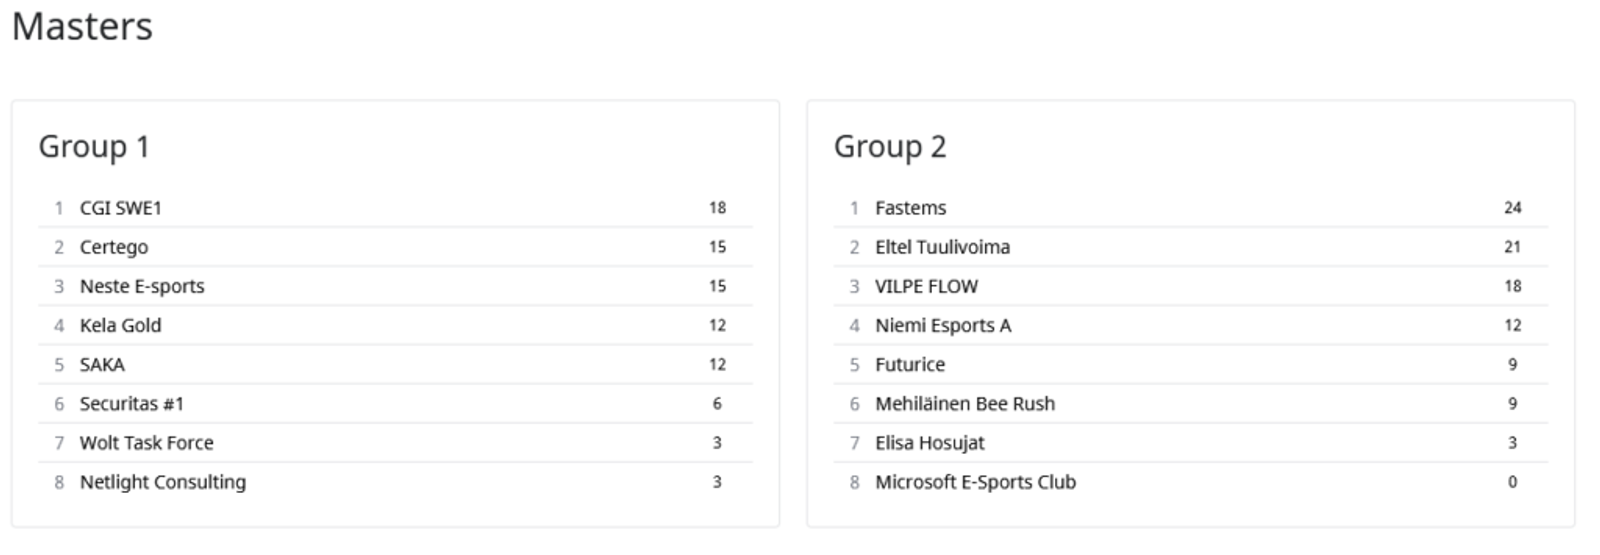This screenshot has width=1600, height=555.
Task: Click Fastems at top of Group 2
Action: click(910, 208)
